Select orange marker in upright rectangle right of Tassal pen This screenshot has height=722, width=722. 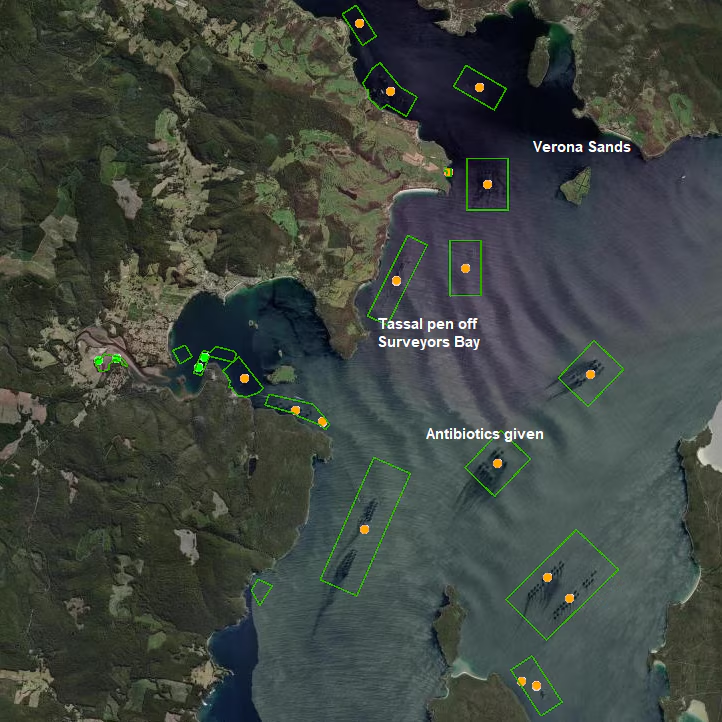[x=465, y=268]
